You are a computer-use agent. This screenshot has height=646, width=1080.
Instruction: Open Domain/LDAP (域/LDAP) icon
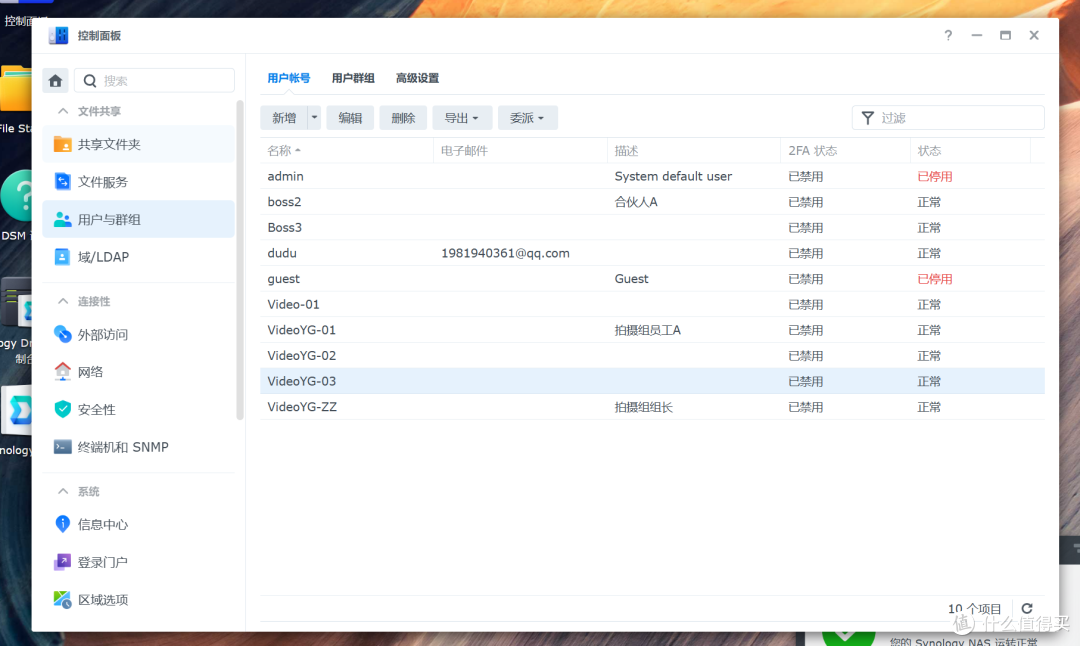pyautogui.click(x=62, y=257)
